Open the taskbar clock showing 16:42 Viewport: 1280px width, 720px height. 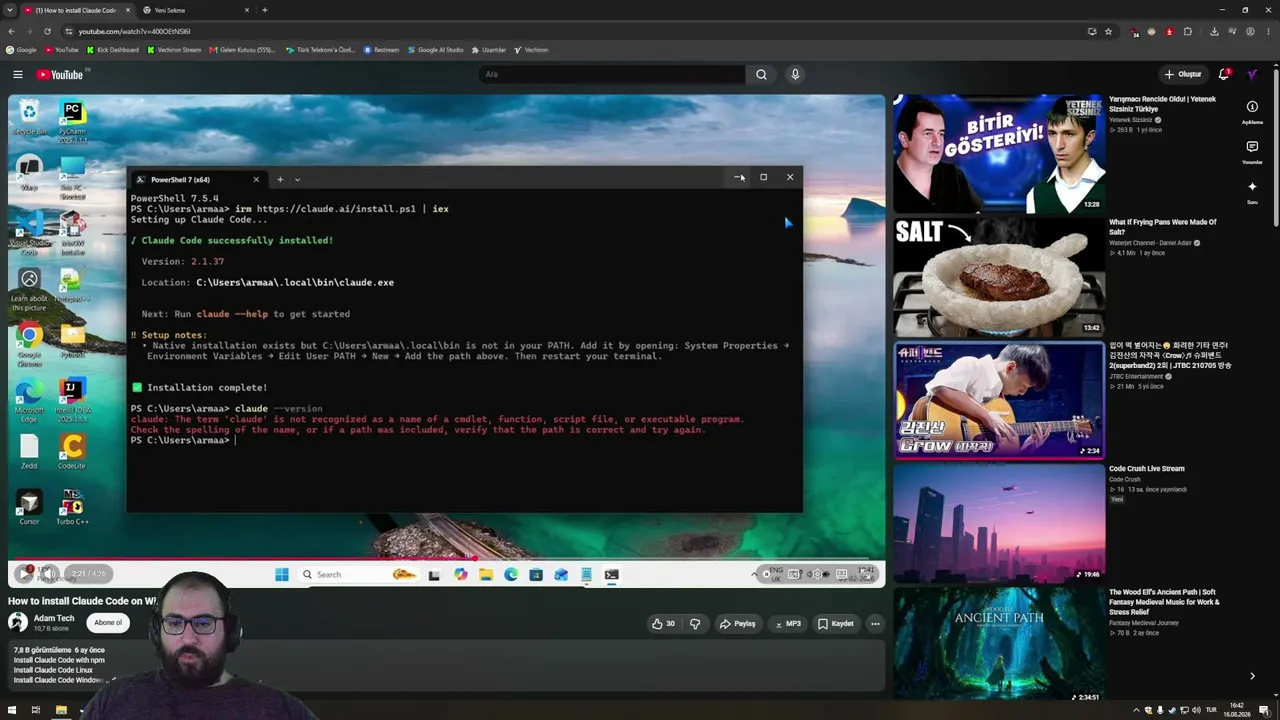point(1237,709)
